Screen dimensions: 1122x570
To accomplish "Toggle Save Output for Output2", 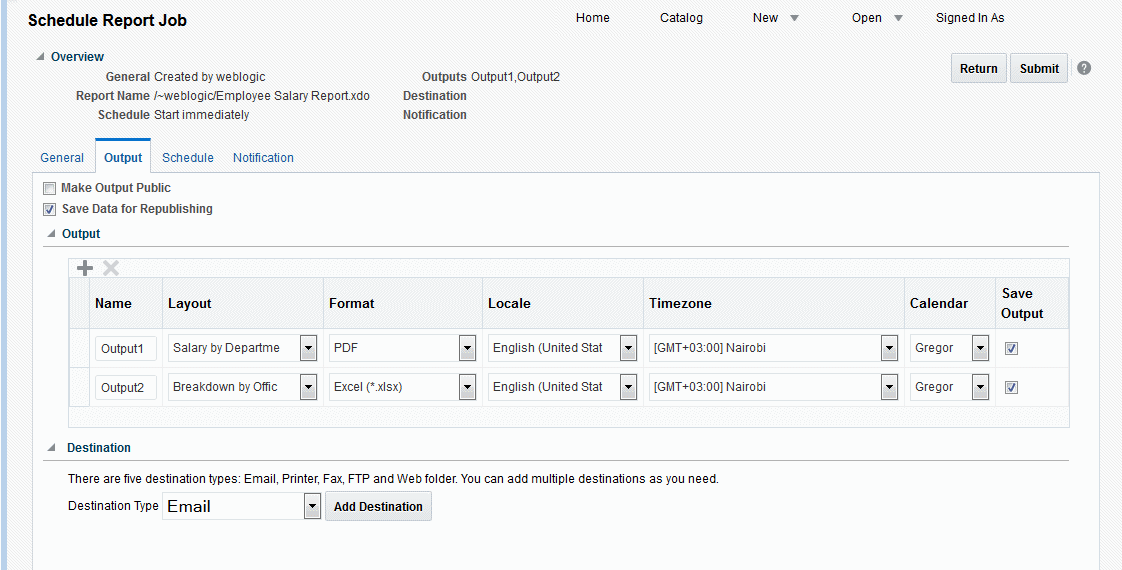I will [x=1011, y=387].
